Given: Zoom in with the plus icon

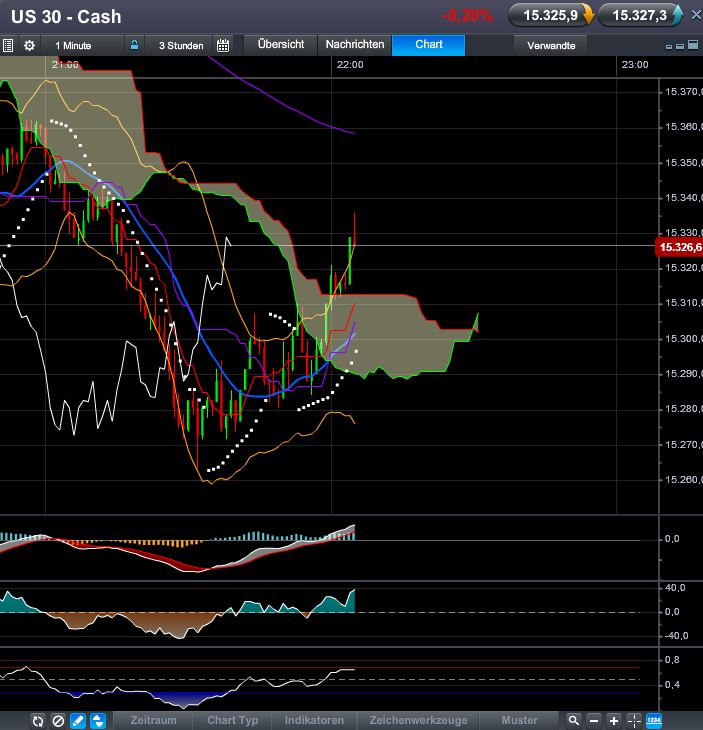Looking at the screenshot, I should tap(614, 721).
